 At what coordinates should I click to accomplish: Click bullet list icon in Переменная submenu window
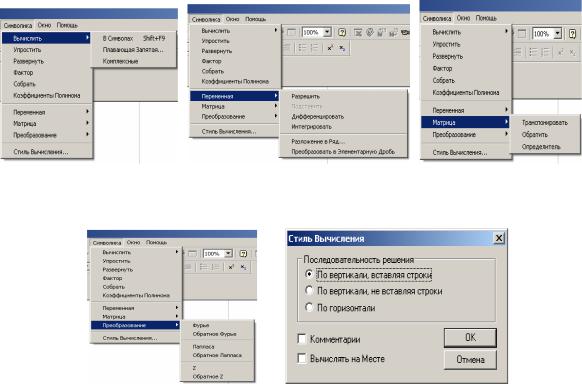tap(303, 48)
